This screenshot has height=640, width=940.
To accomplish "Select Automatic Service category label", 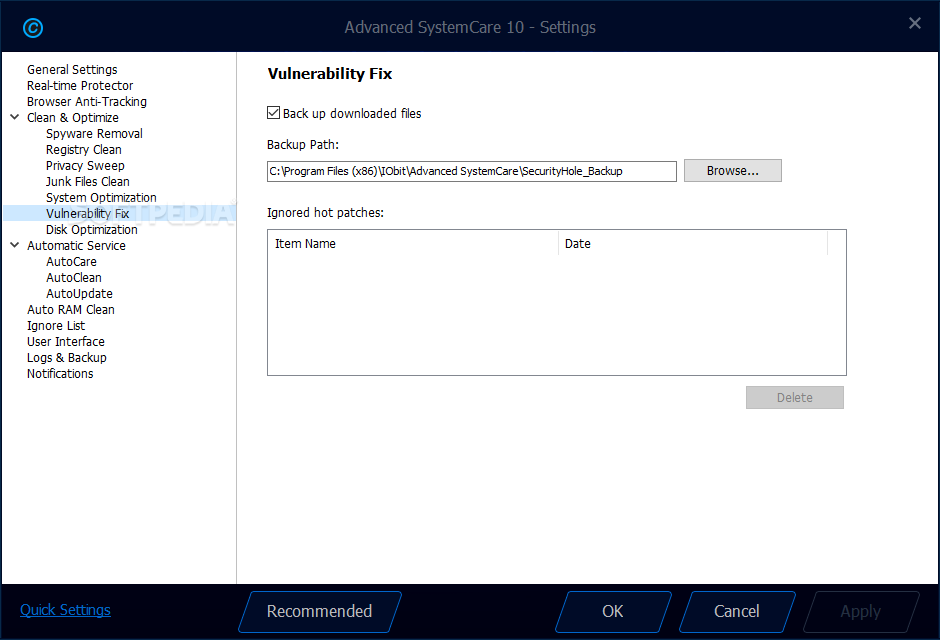I will (x=76, y=246).
